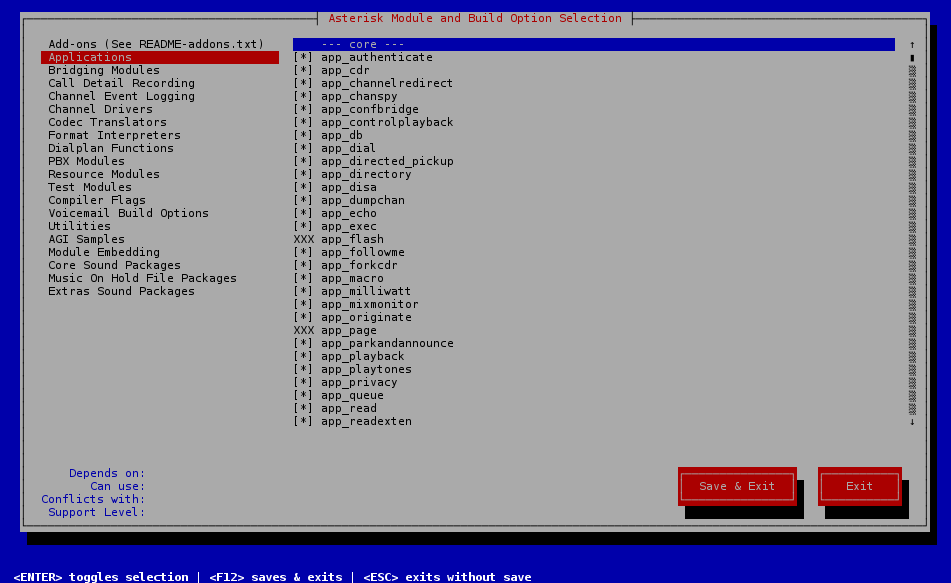Toggle the app_authenticate module checkbox
The height and width of the screenshot is (583, 951).
pos(303,57)
